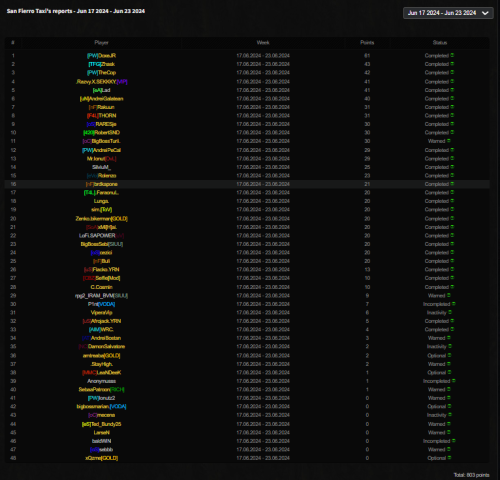Open player BigBossSebi[SIUU] profile

tap(101, 244)
